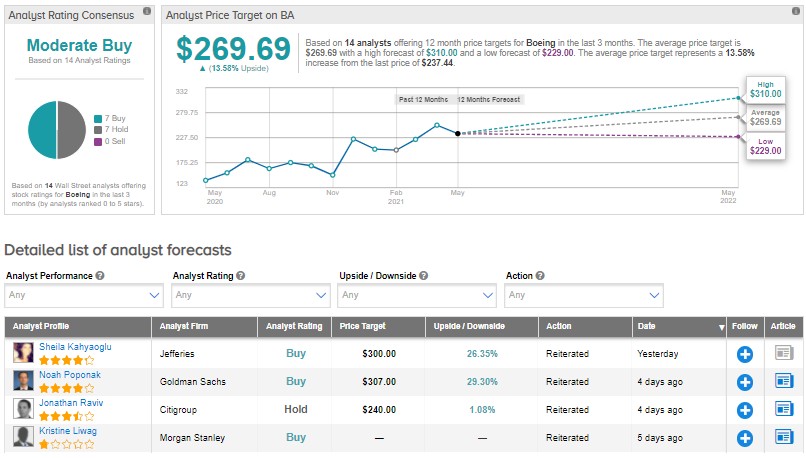The image size is (806, 458).
Task: Open article icon for Citigroup row
Action: [x=784, y=409]
